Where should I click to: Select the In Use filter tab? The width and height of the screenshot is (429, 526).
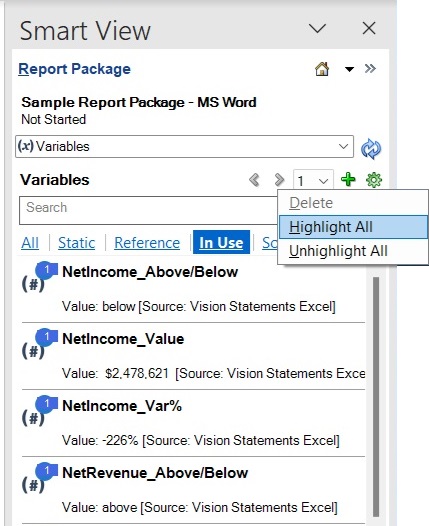click(x=221, y=242)
